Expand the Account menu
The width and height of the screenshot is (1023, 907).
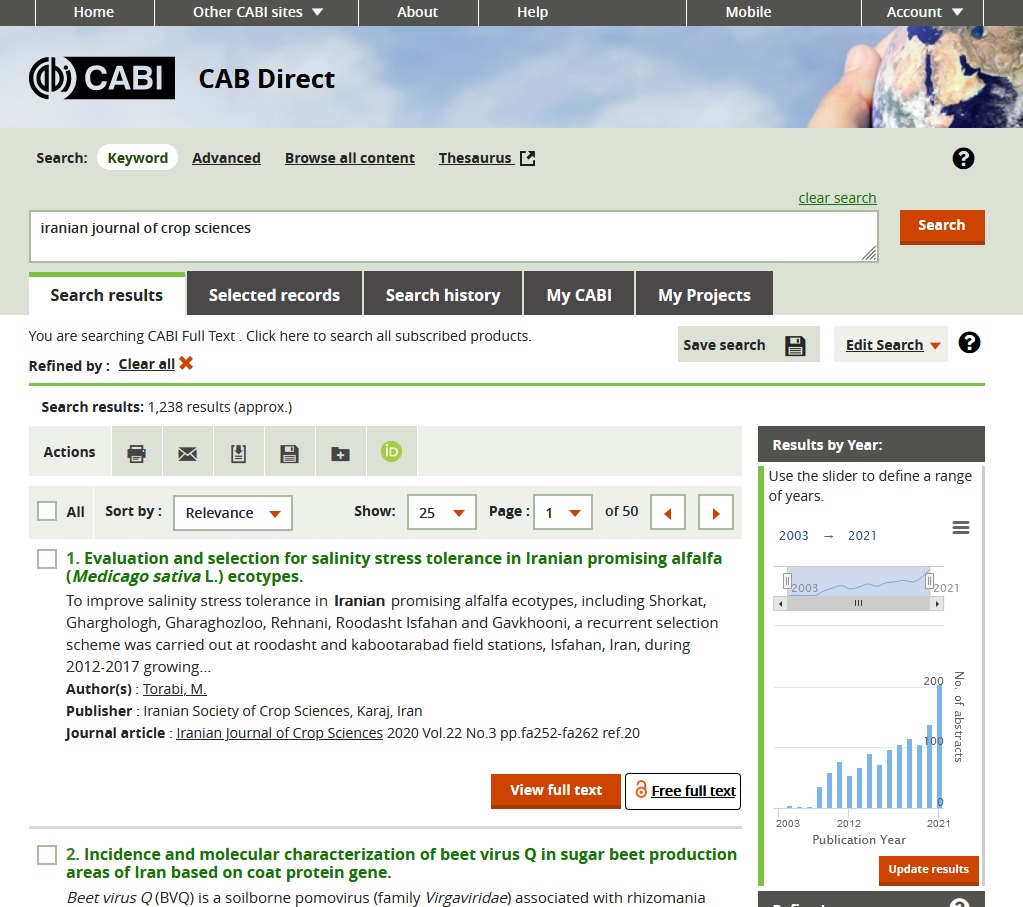coord(923,12)
